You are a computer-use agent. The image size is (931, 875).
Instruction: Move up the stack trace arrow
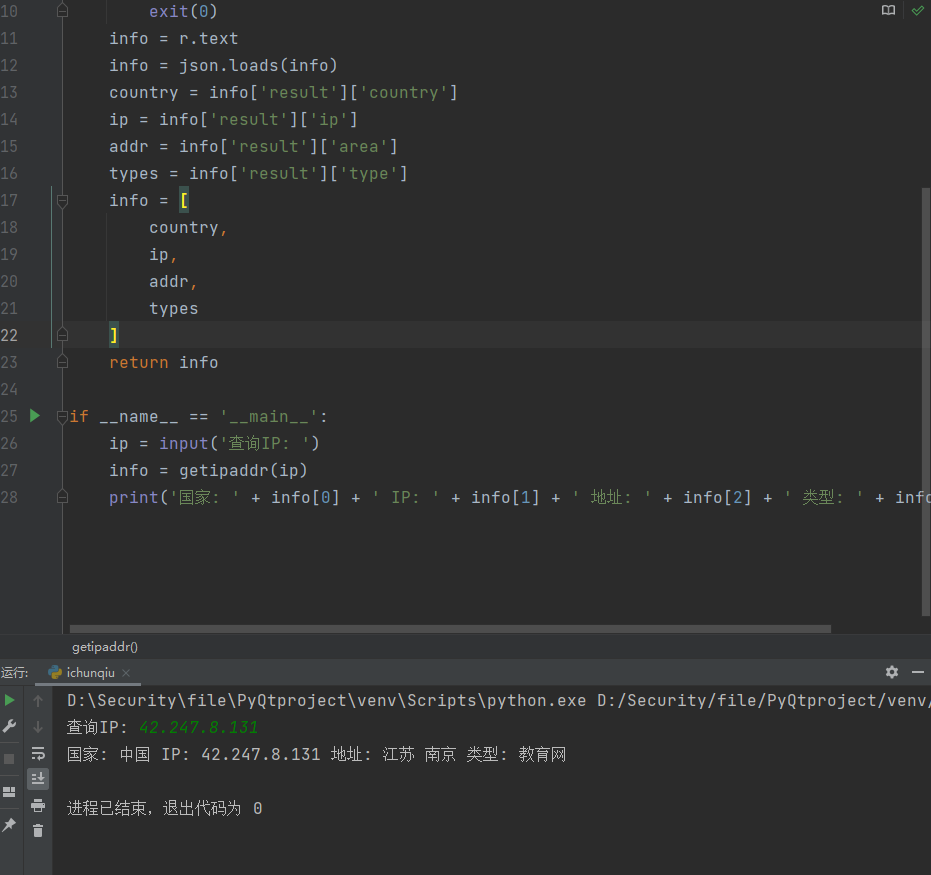(38, 700)
